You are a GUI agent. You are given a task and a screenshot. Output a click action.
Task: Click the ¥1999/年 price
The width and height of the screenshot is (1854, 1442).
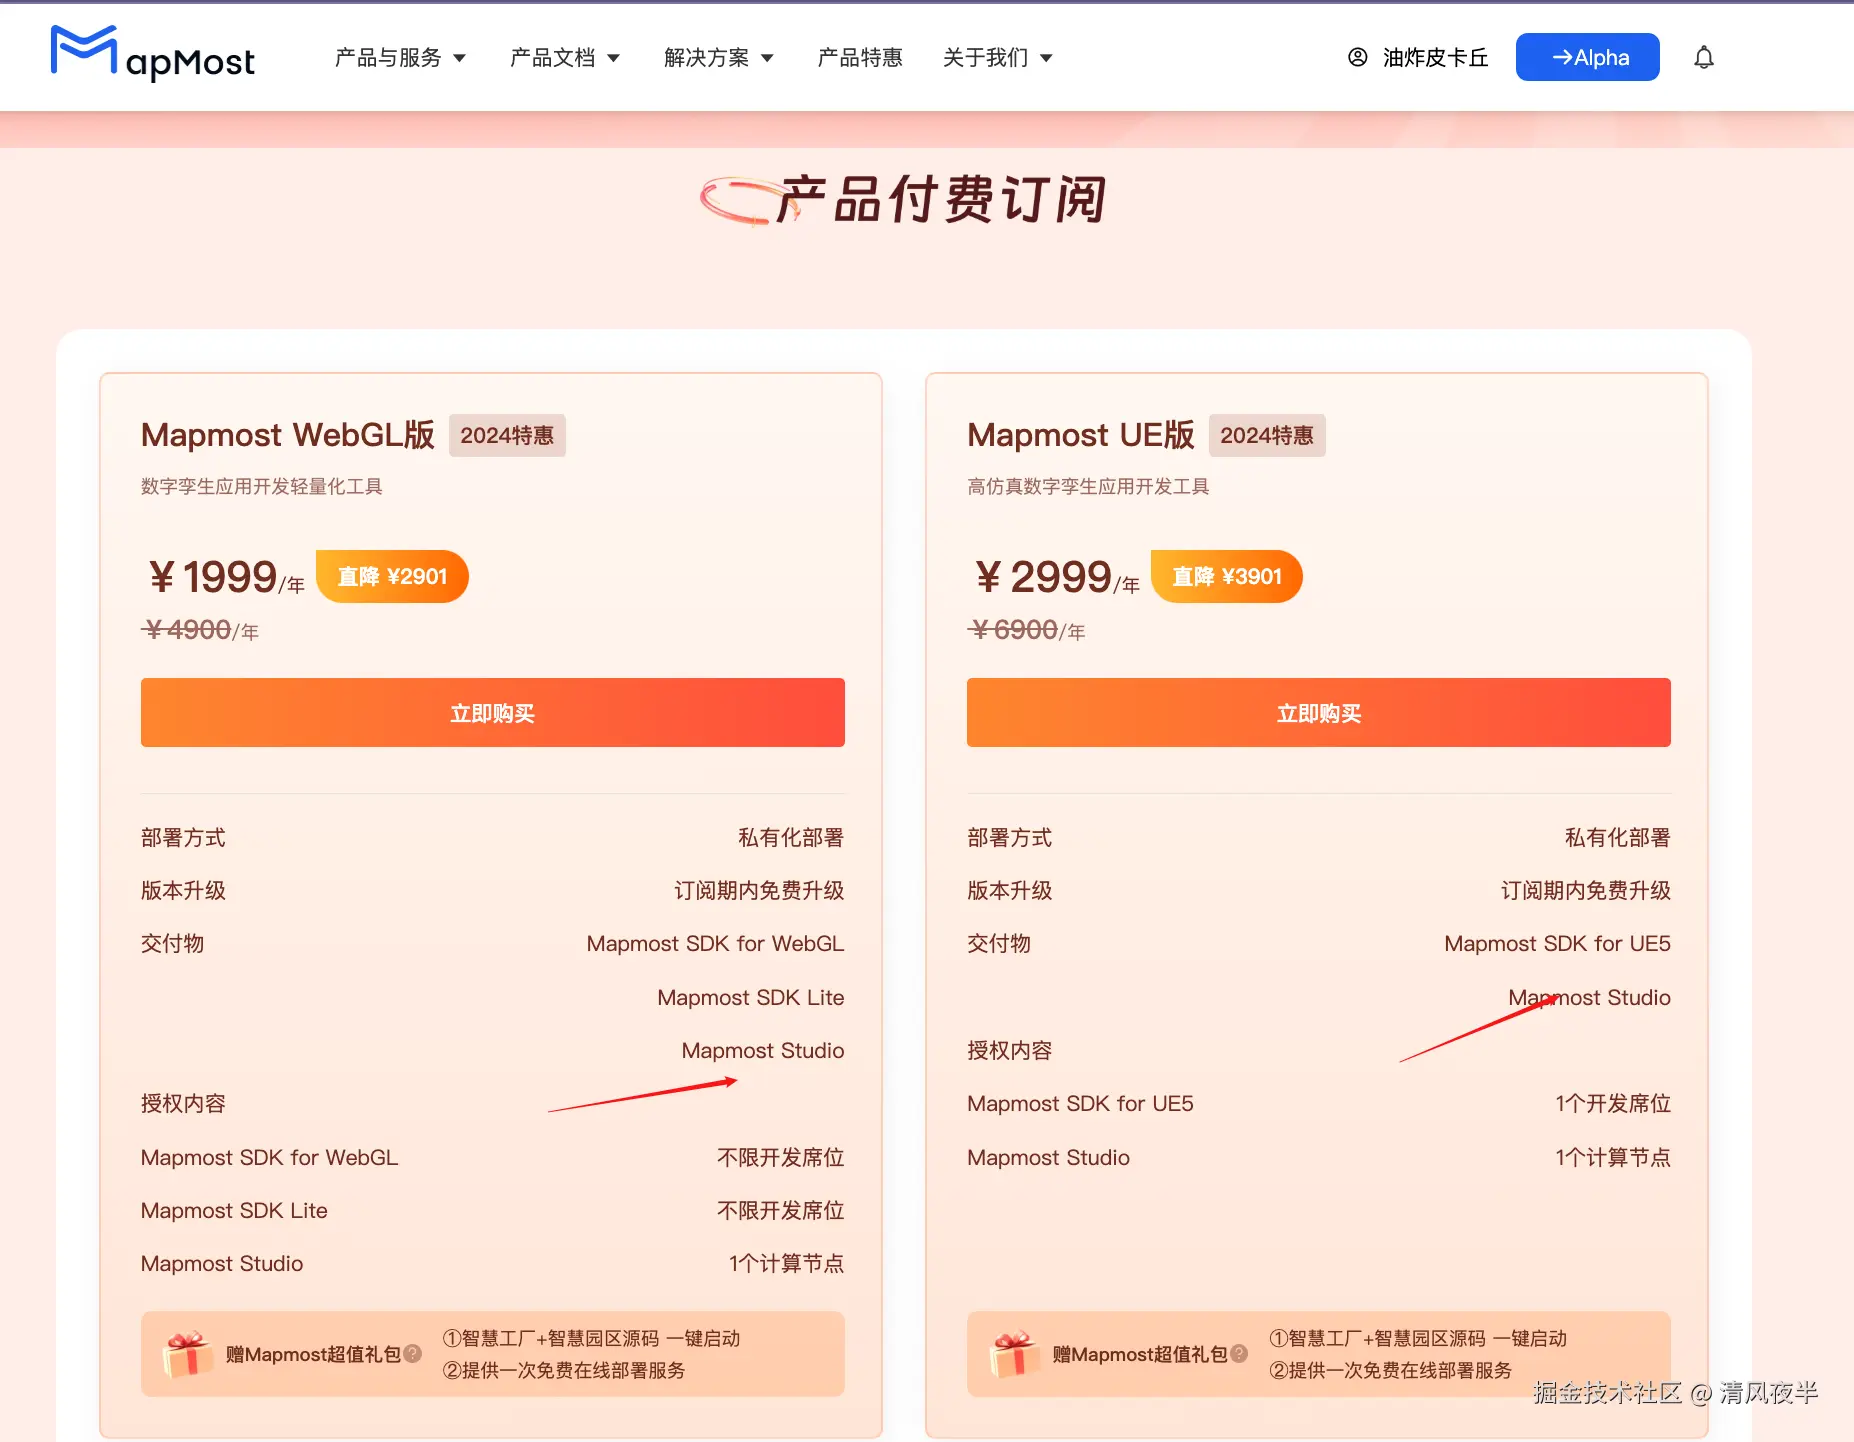(226, 577)
